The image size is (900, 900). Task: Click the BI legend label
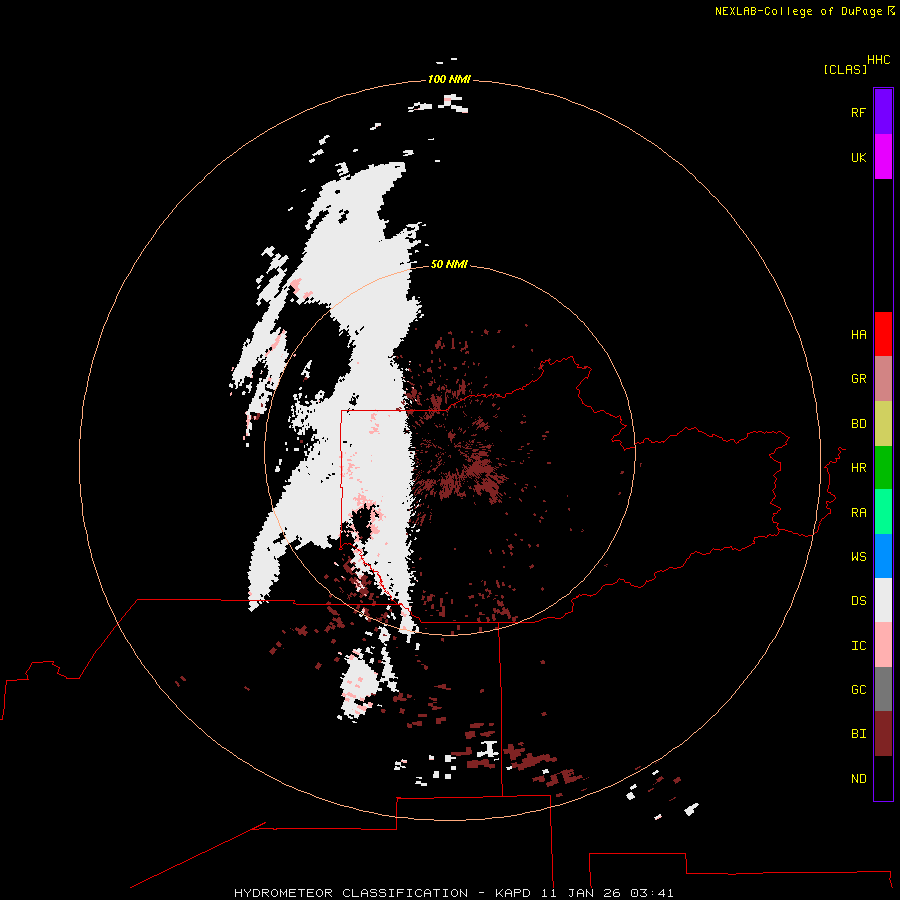[x=858, y=734]
